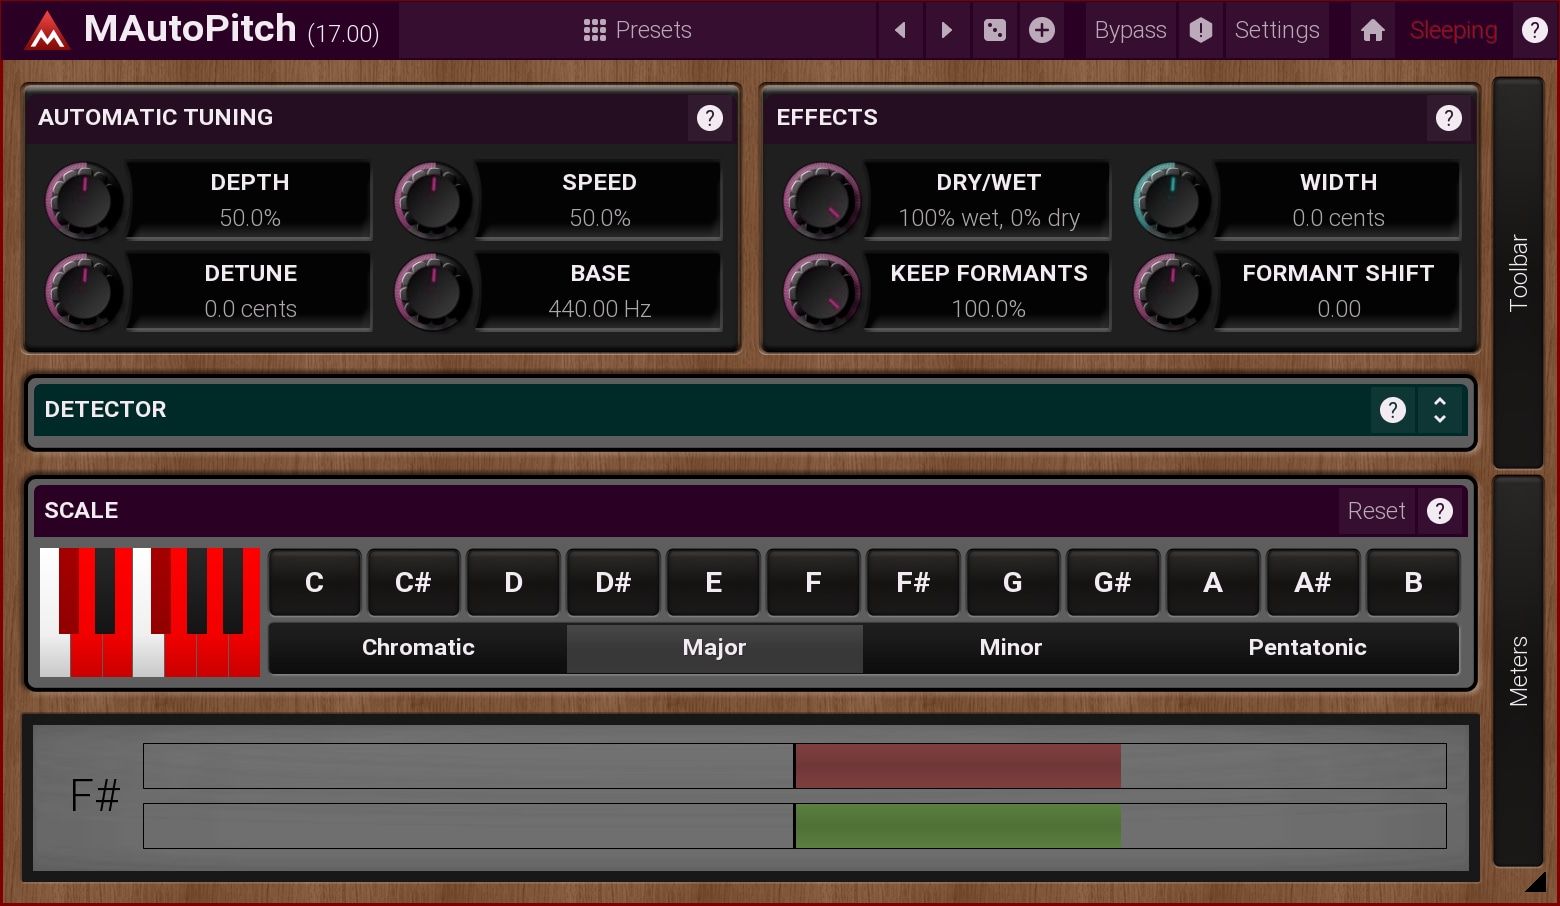Image resolution: width=1560 pixels, height=906 pixels.
Task: Click the next preset arrow
Action: (x=946, y=30)
